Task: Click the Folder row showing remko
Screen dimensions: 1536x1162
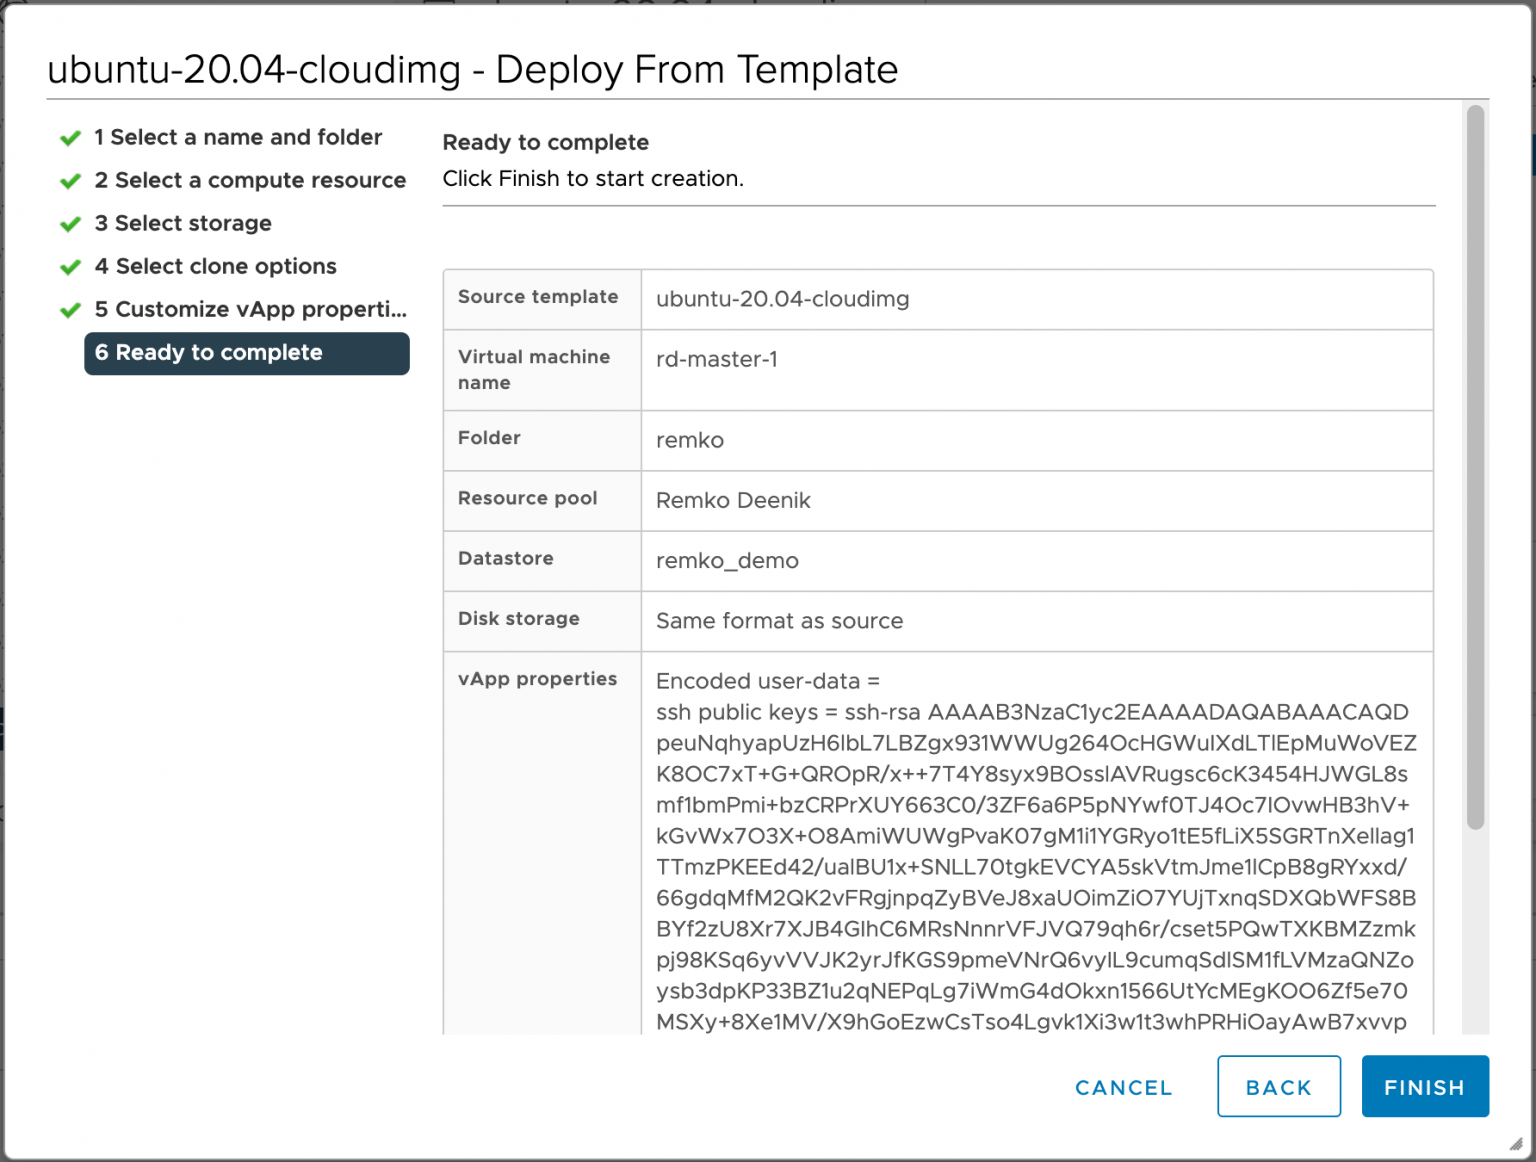Action: (x=690, y=440)
